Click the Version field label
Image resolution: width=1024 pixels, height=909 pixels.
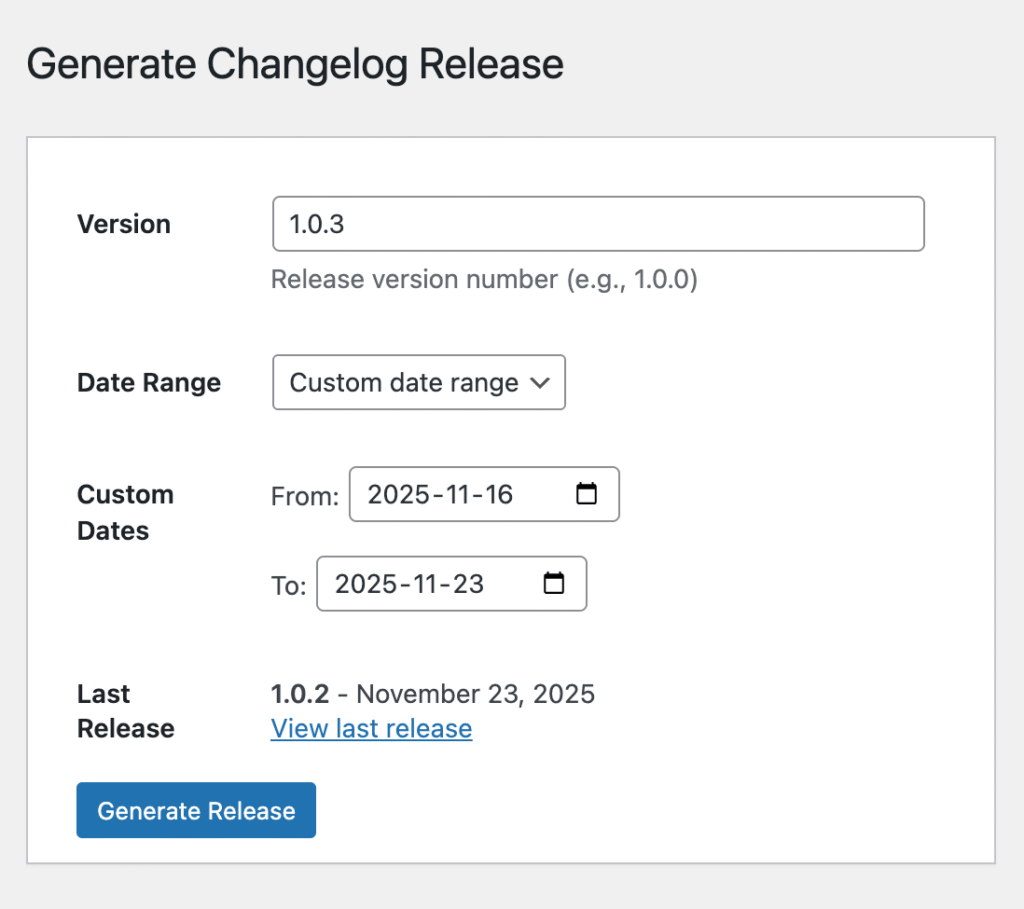(124, 224)
